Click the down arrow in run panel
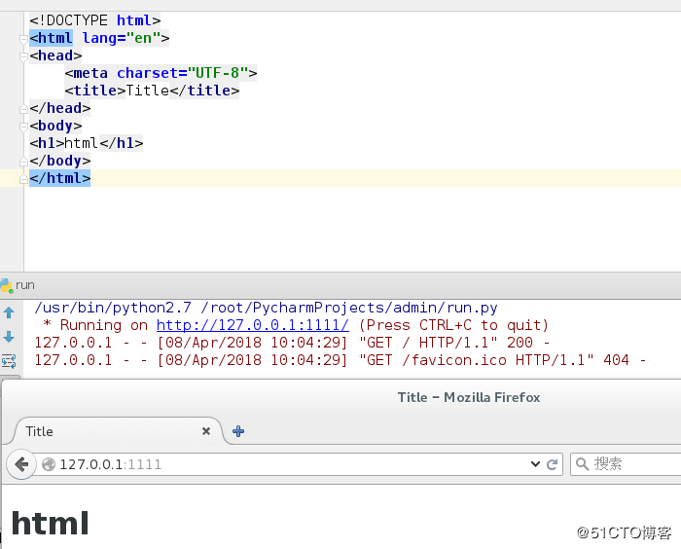The width and height of the screenshot is (681, 549). click(9, 337)
